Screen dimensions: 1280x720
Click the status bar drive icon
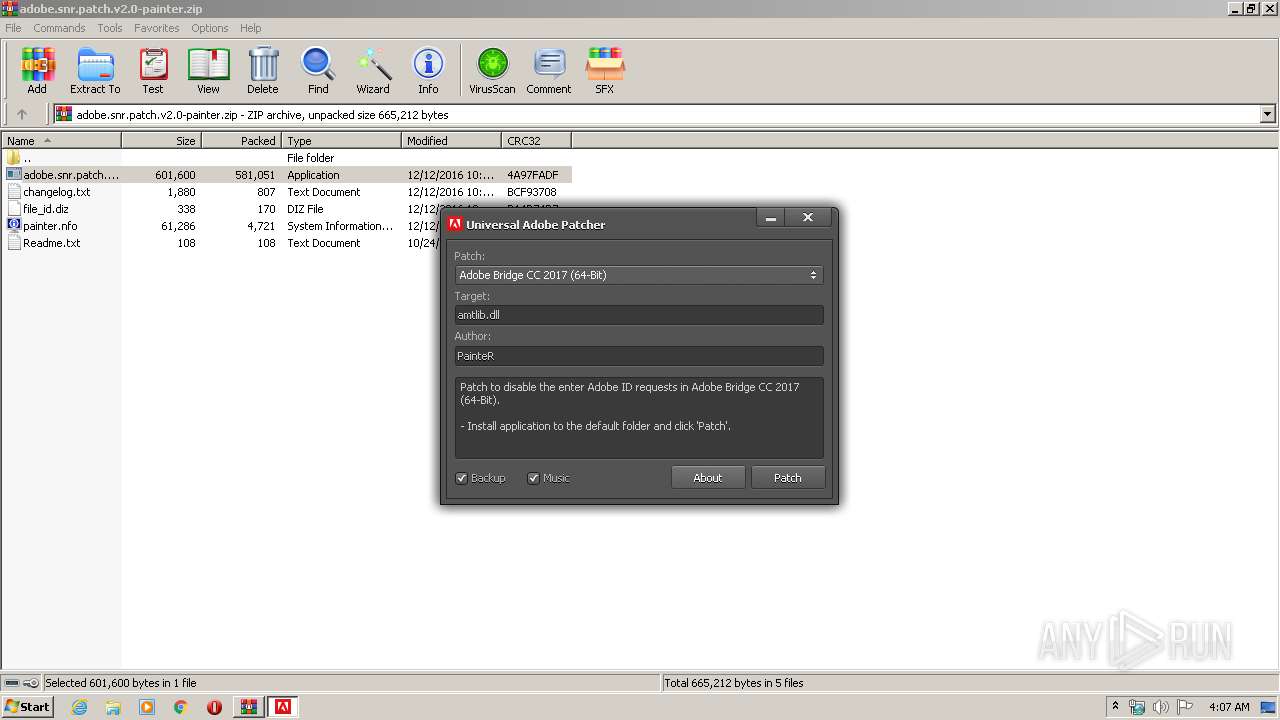click(12, 683)
